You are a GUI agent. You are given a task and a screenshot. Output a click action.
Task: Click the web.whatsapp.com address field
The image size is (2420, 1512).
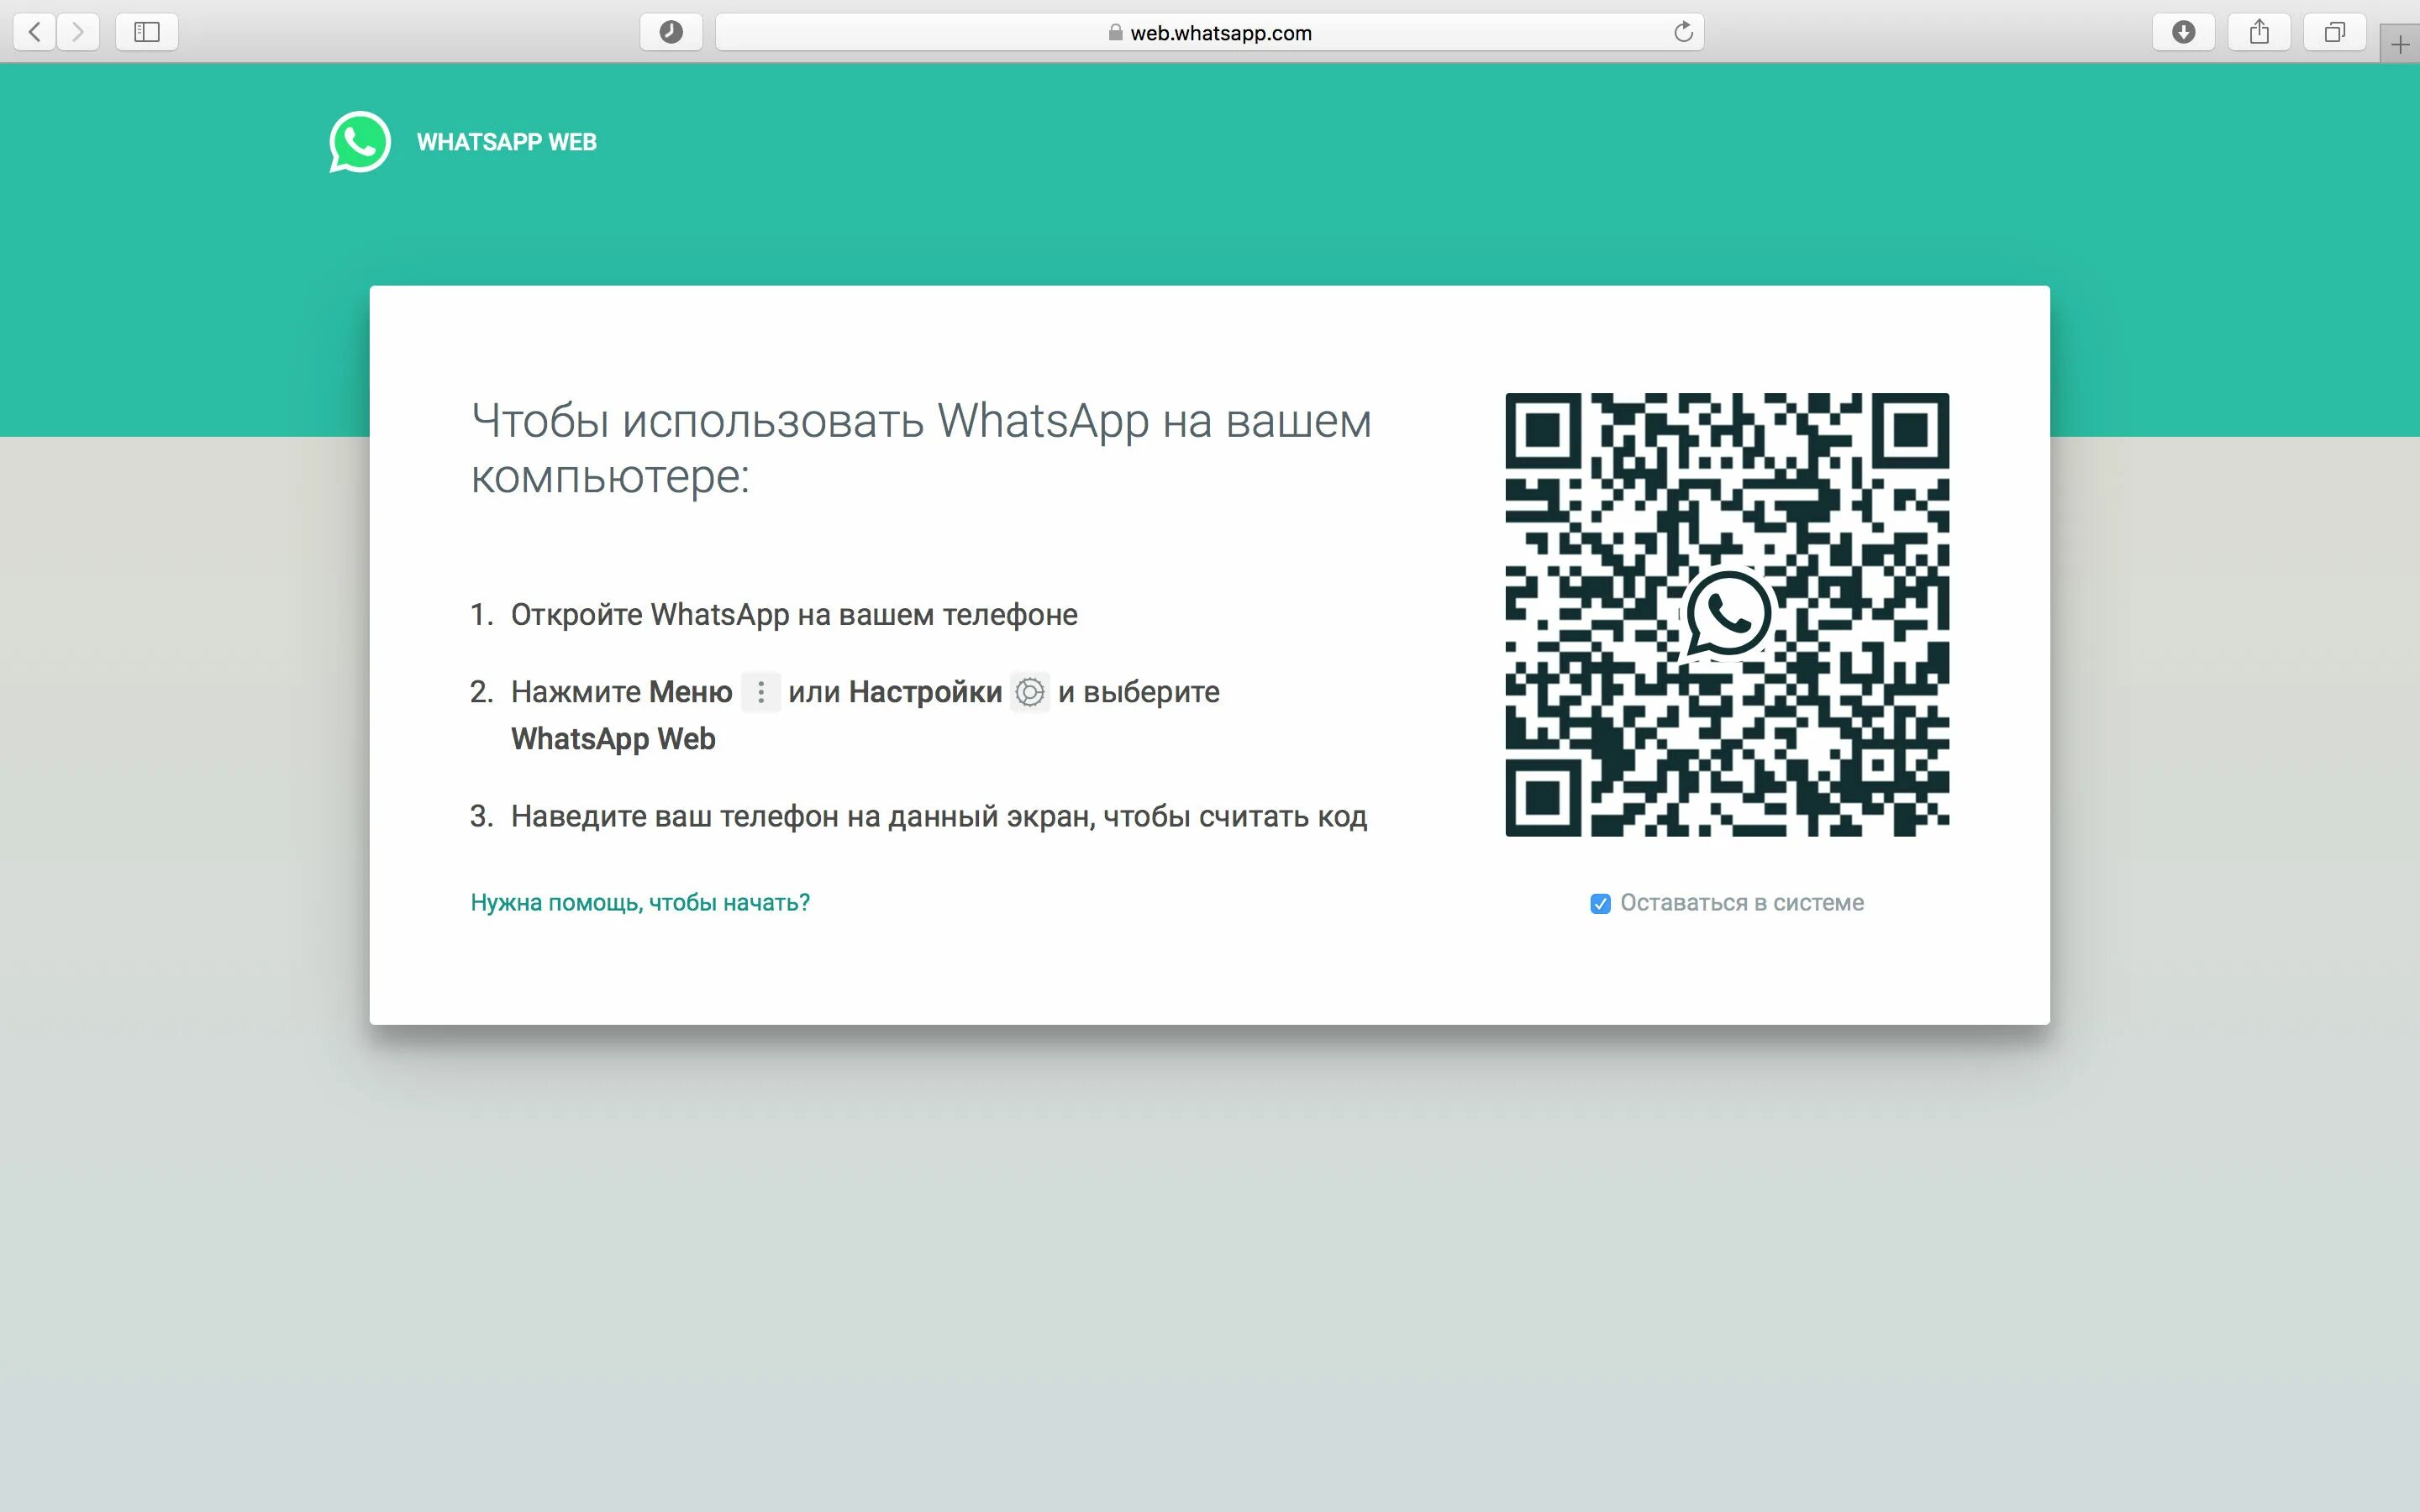point(1210,32)
